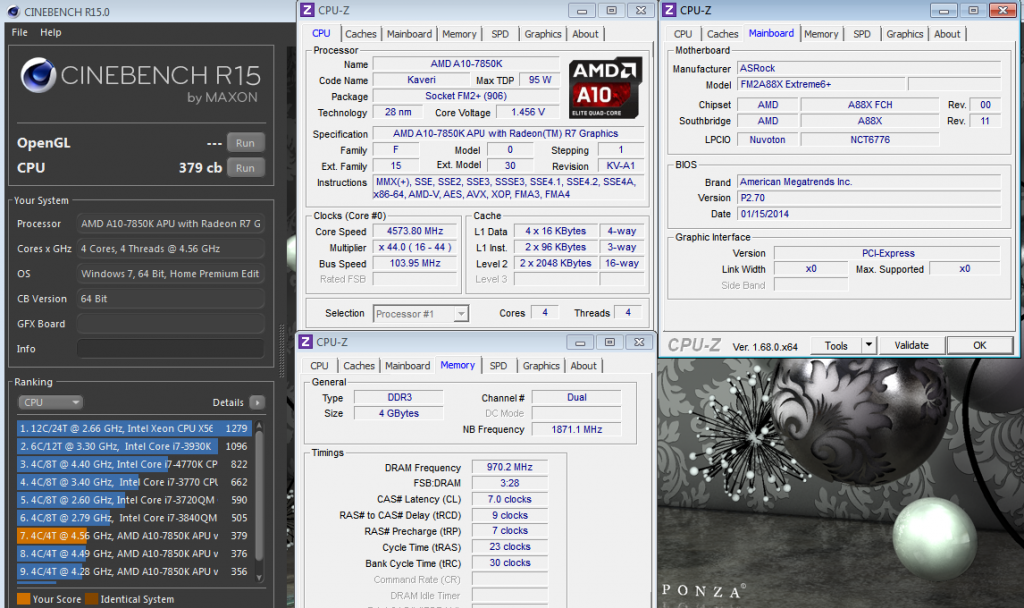This screenshot has height=608, width=1024.
Task: Open the Help menu in Cinebench
Action: (x=51, y=32)
